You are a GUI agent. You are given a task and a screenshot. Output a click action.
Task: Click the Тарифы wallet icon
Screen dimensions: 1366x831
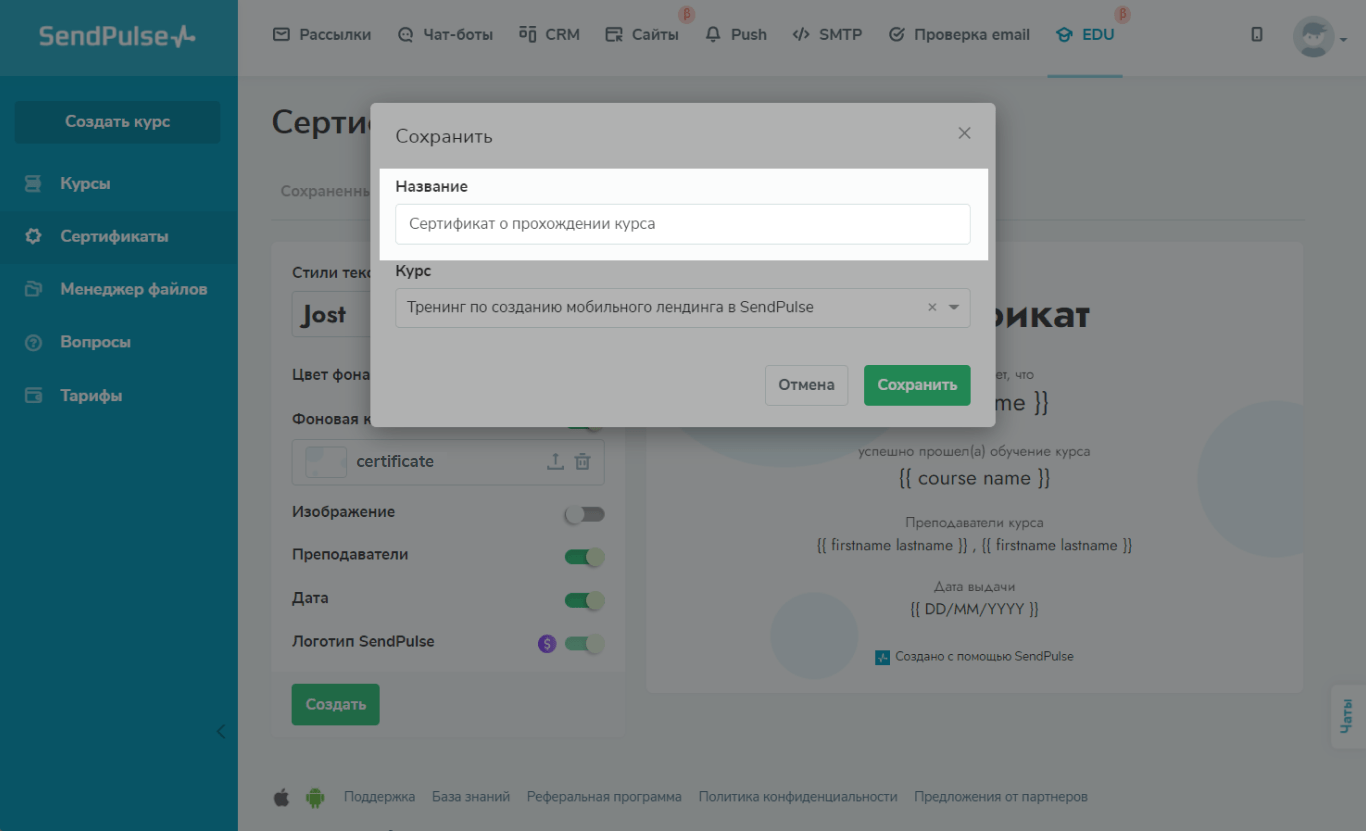tap(33, 395)
